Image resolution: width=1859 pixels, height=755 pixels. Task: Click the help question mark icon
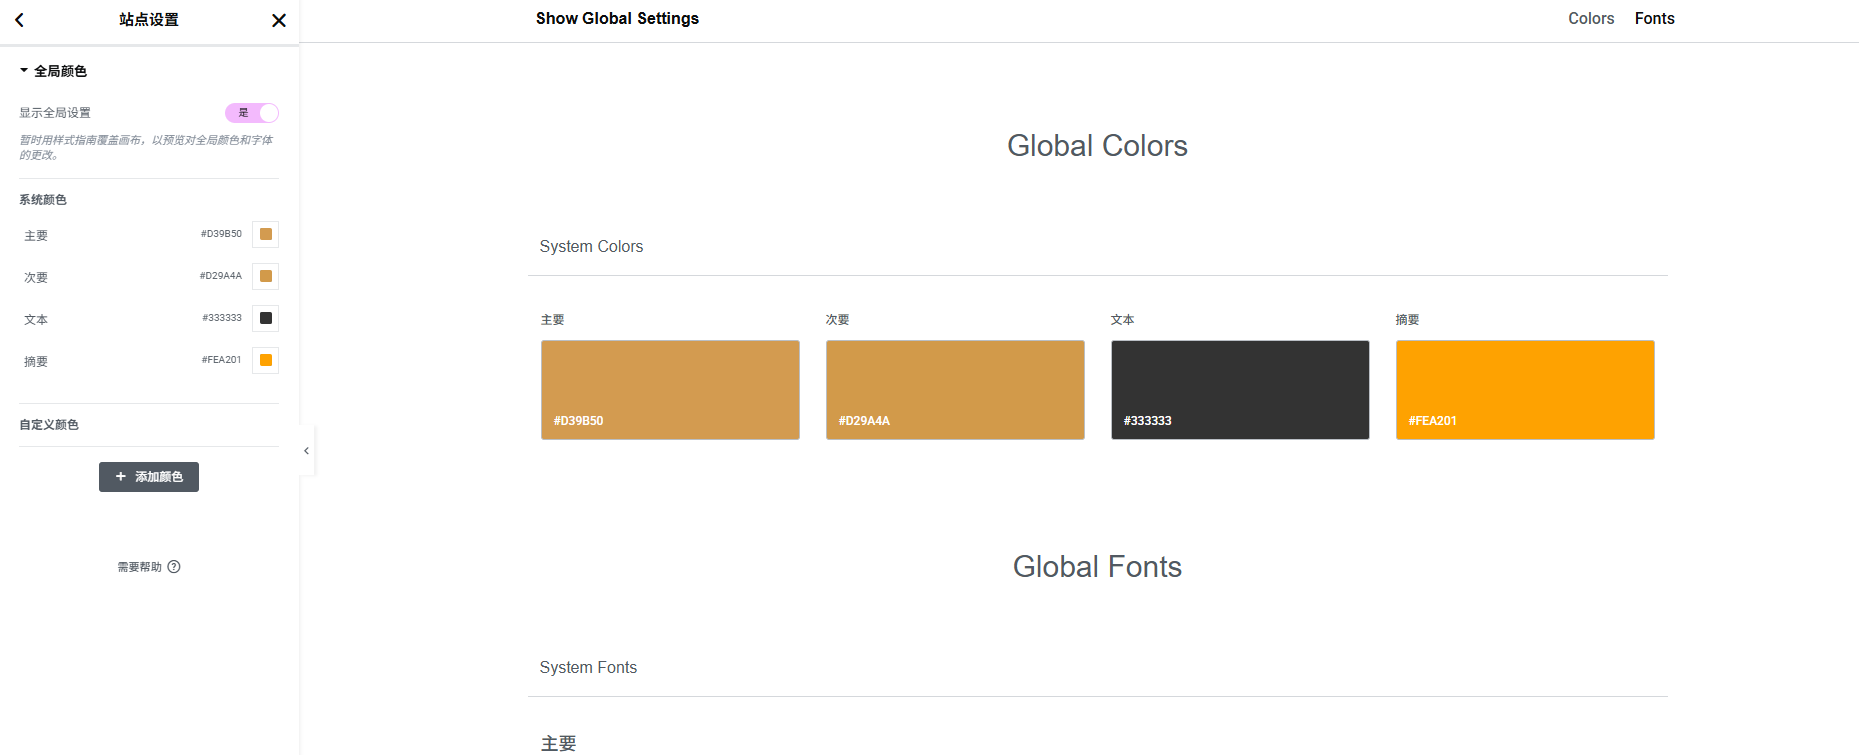[x=174, y=567]
